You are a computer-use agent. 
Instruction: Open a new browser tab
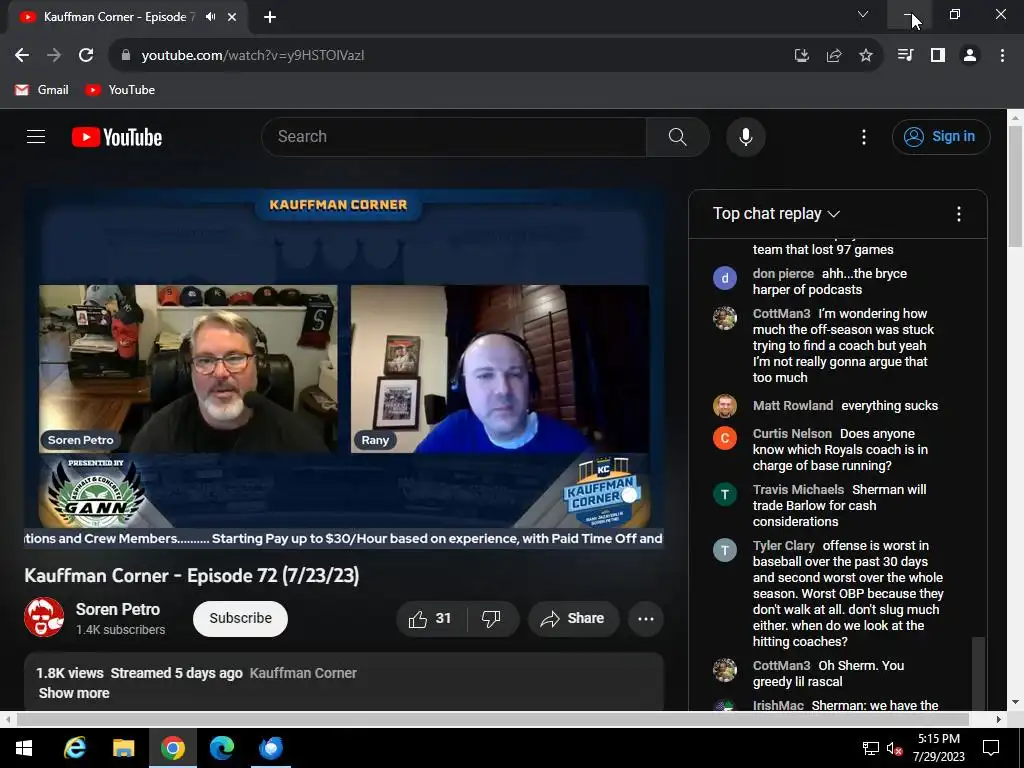click(270, 17)
